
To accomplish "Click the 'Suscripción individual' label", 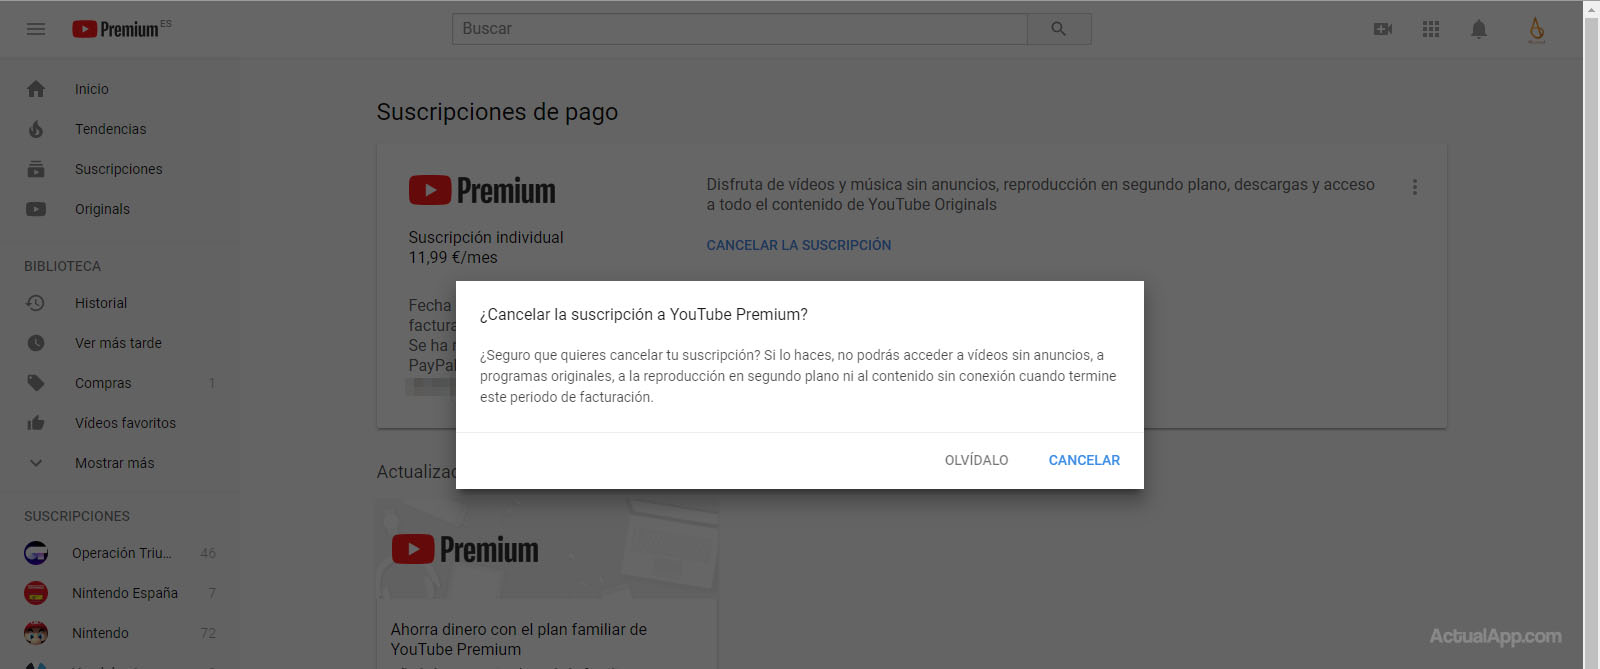I will pyautogui.click(x=486, y=237).
